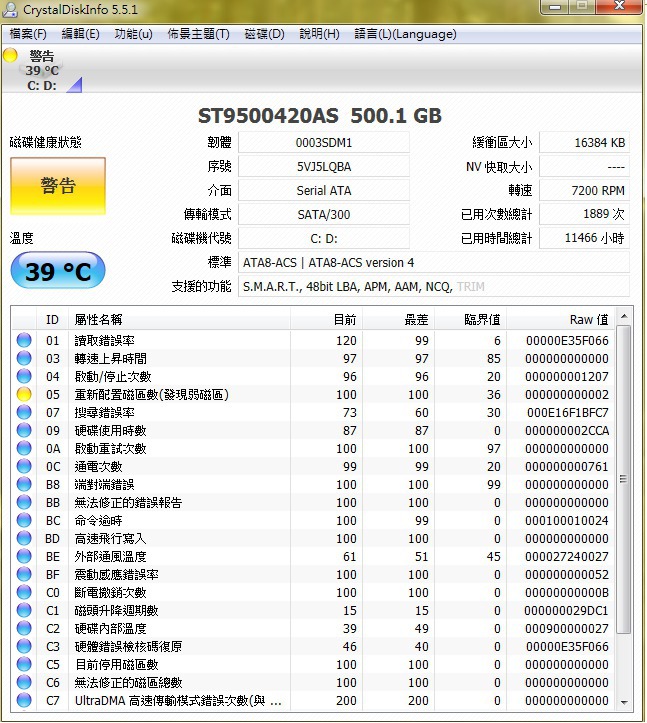The width and height of the screenshot is (647, 723).
Task: Click the blue status icon for 啟動/停止次數
Action: tap(24, 376)
